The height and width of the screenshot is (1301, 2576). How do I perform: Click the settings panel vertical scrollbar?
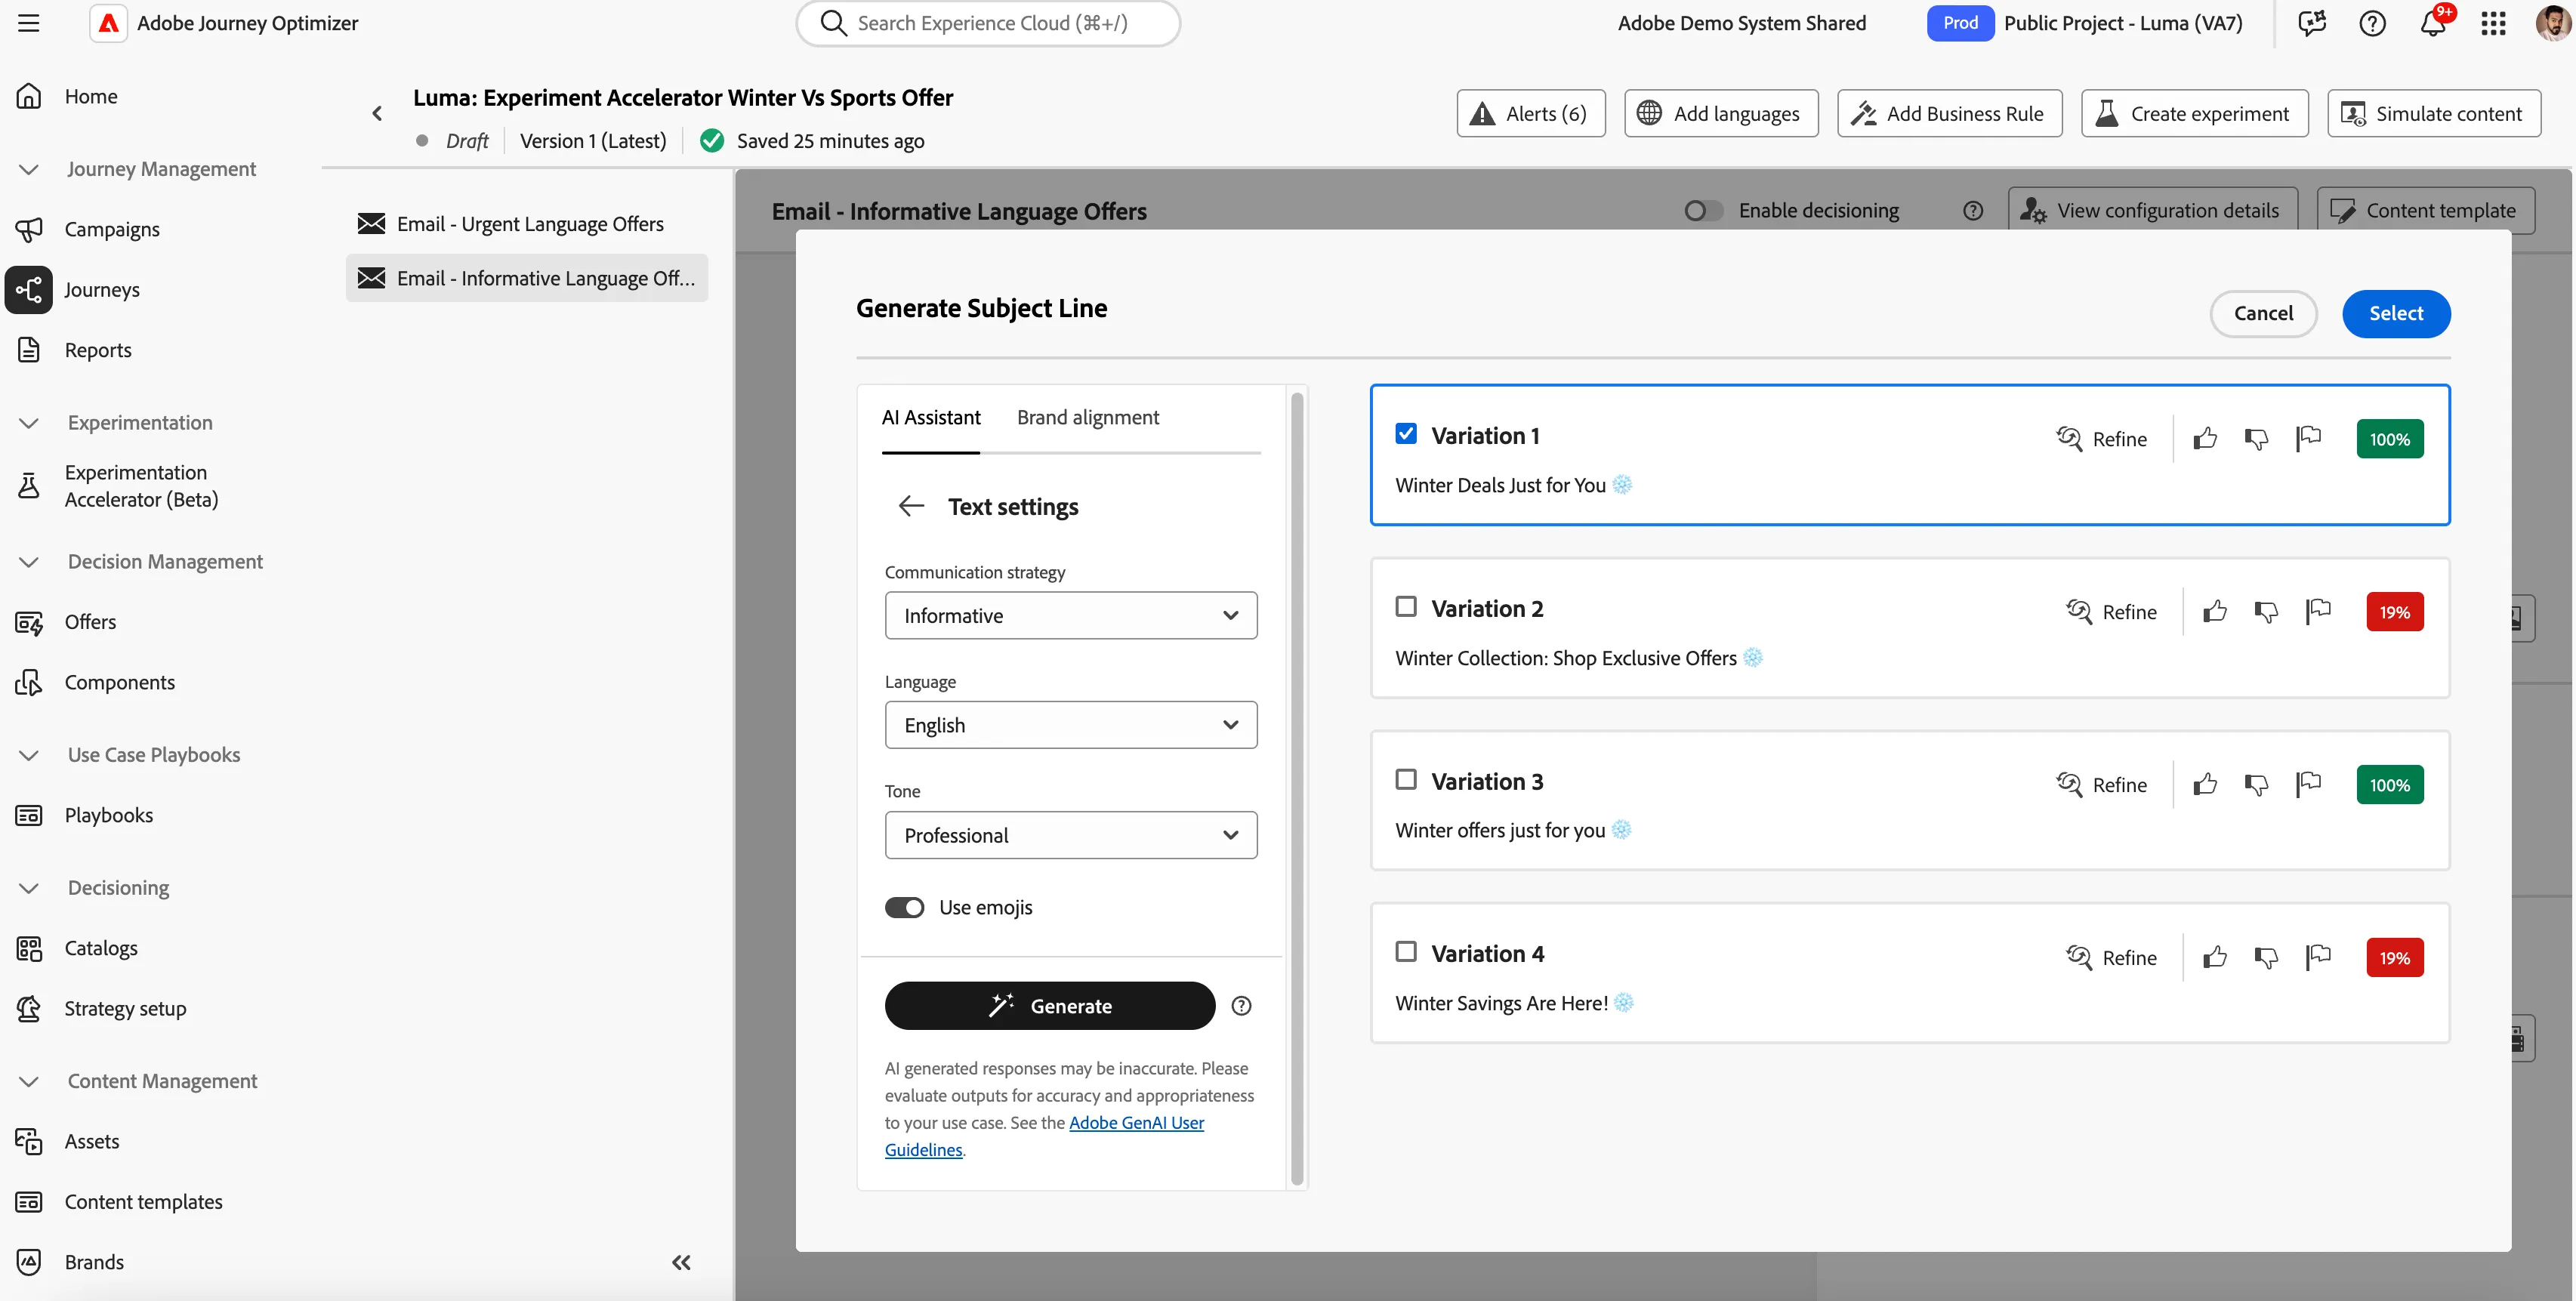coord(1297,788)
